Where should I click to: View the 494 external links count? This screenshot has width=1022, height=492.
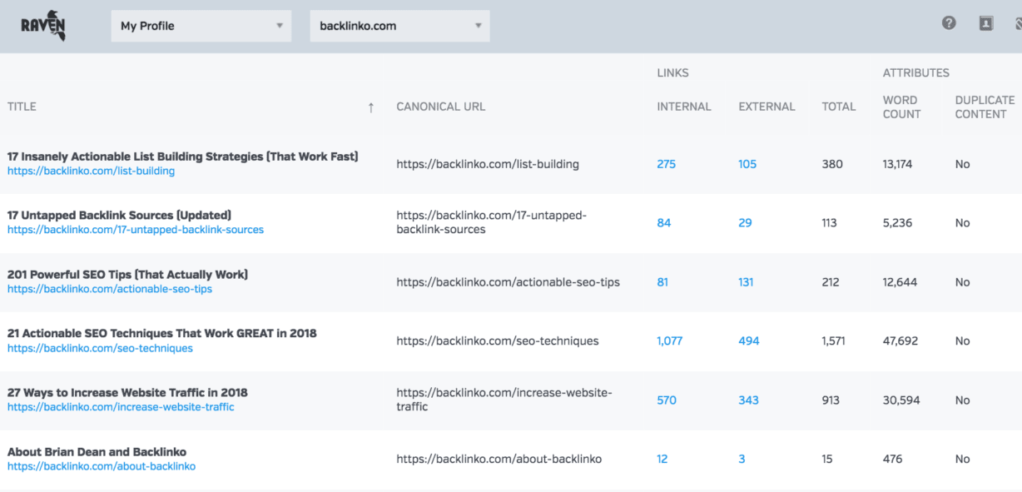(749, 341)
